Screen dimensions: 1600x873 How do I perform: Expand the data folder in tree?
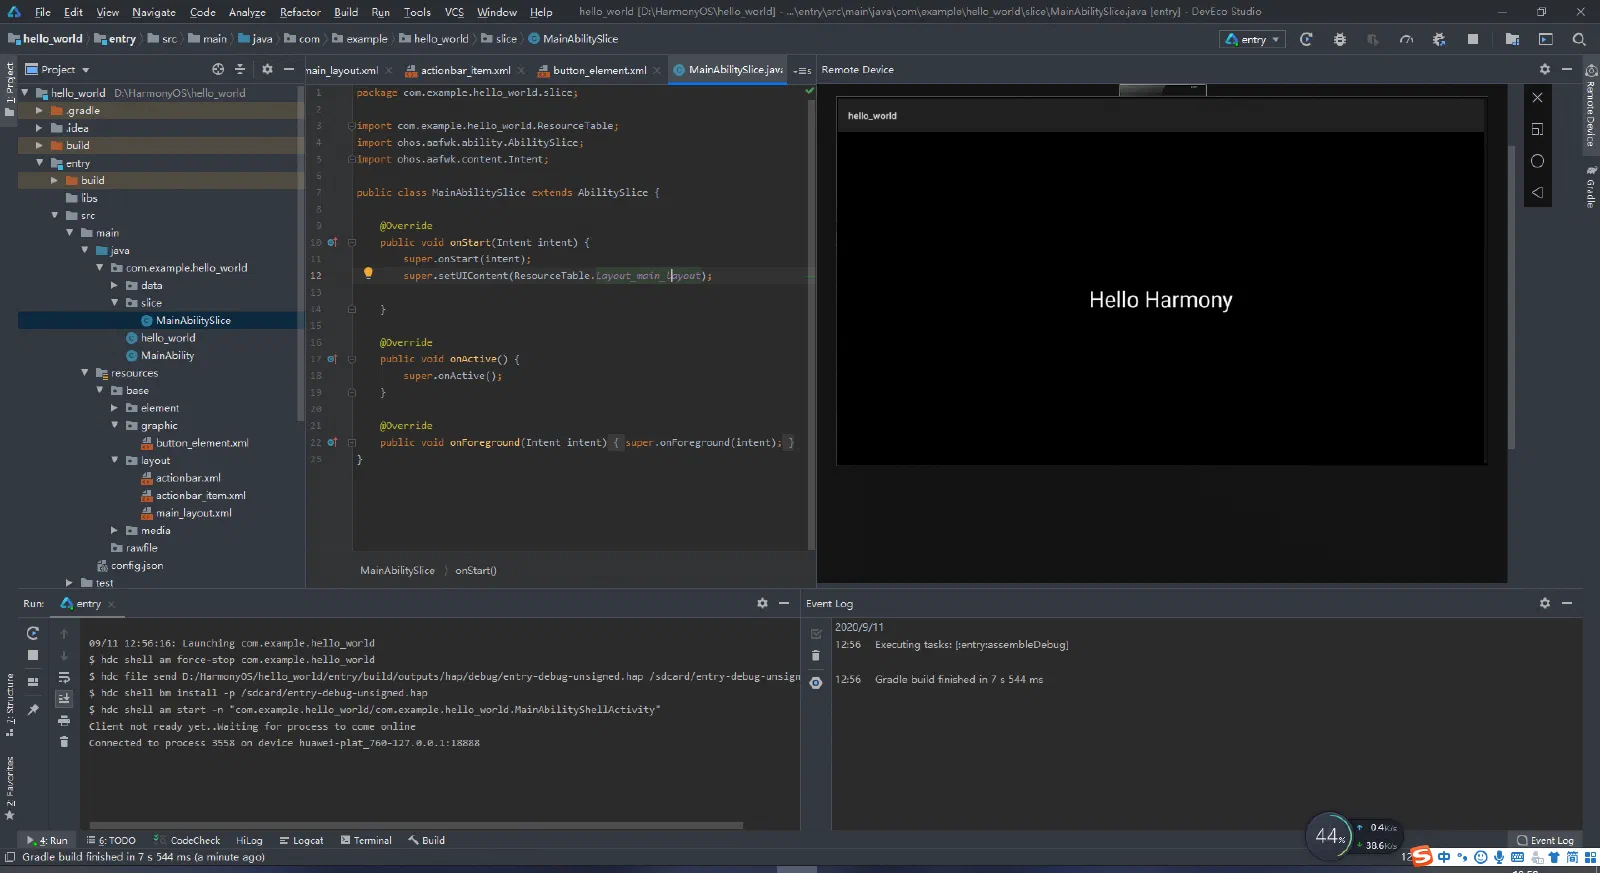pos(115,285)
